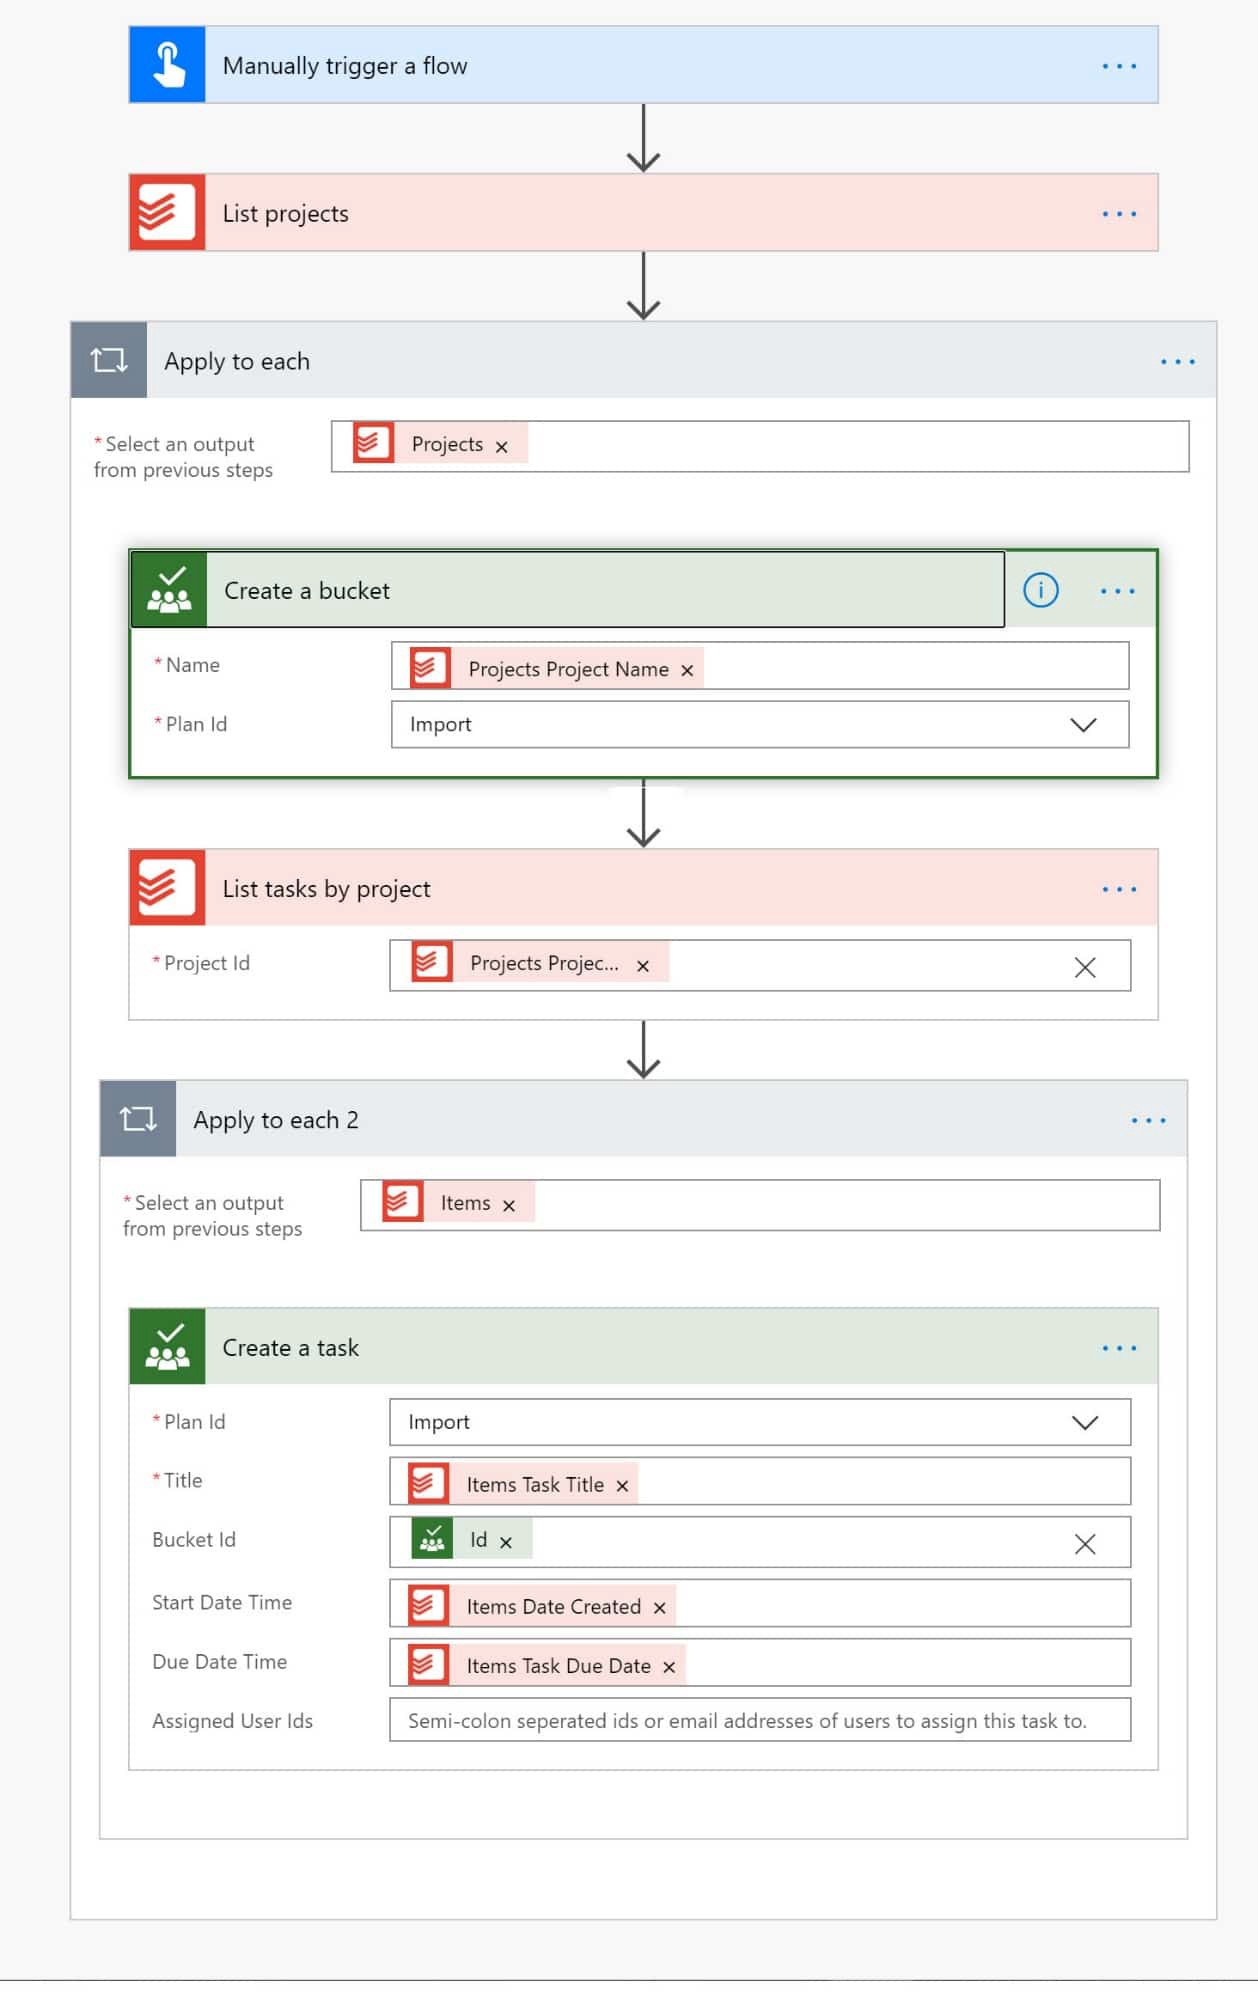The image size is (1258, 2015).
Task: Open the info icon on Create a bucket
Action: (1041, 590)
